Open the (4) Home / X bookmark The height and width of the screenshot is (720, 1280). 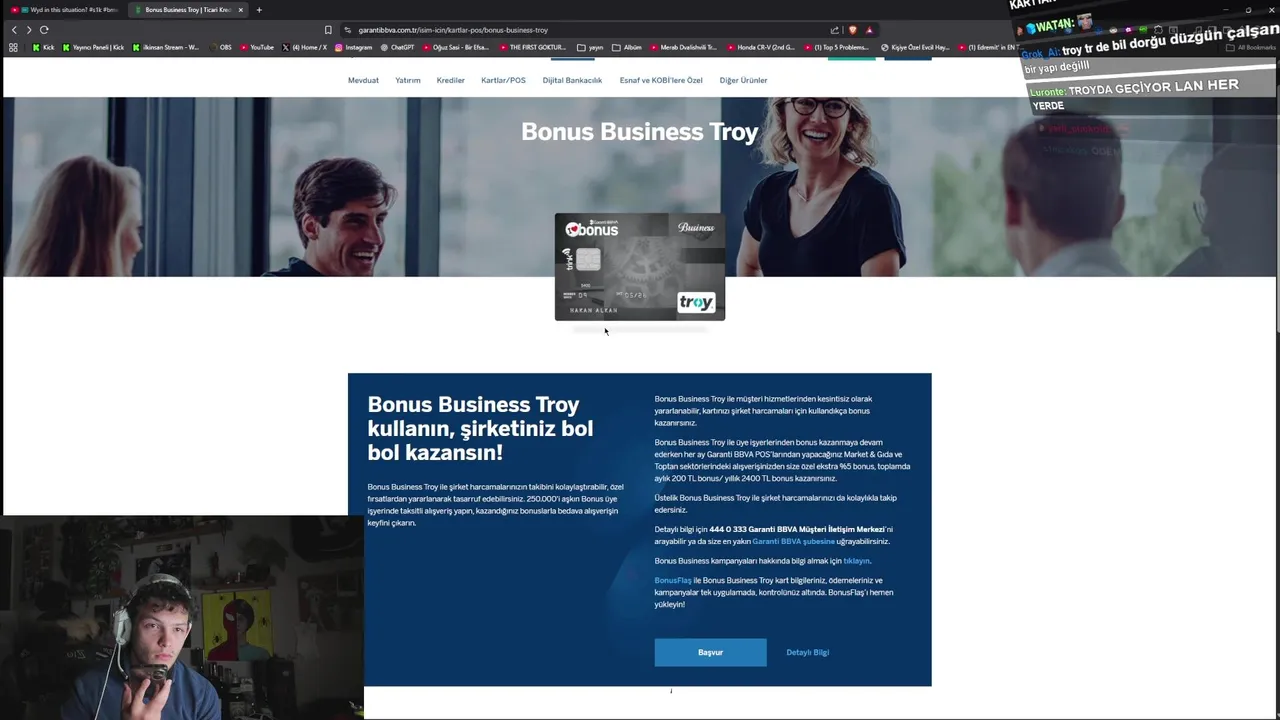click(305, 47)
